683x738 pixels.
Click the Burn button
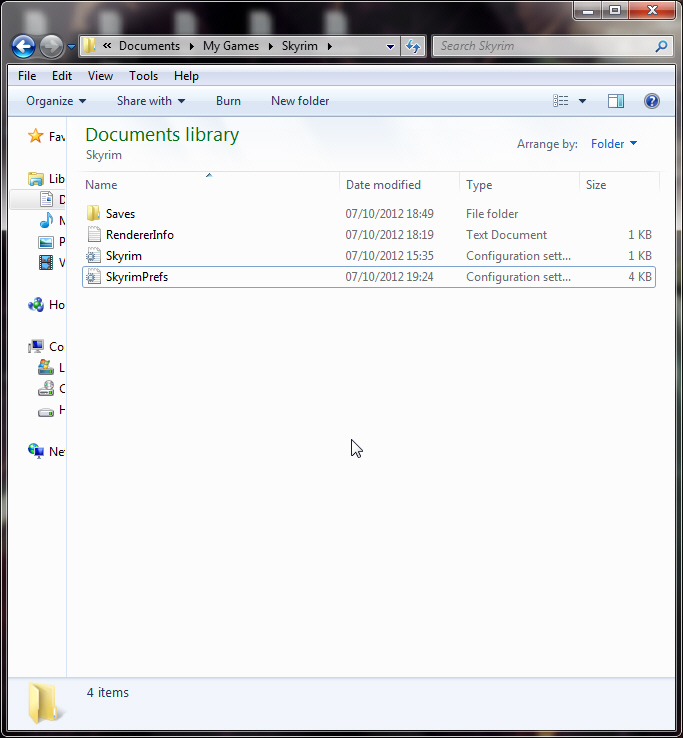pos(228,101)
